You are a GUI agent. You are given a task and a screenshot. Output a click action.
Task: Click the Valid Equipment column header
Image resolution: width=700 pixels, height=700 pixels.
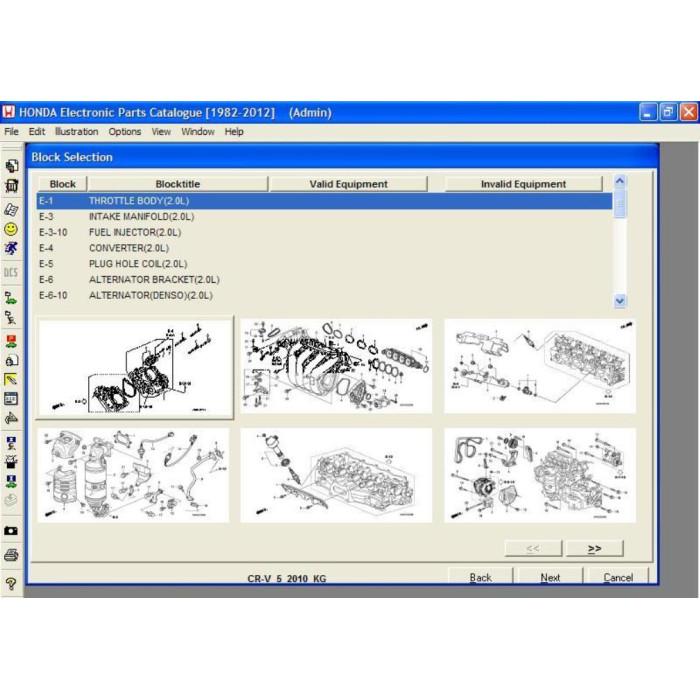point(348,184)
